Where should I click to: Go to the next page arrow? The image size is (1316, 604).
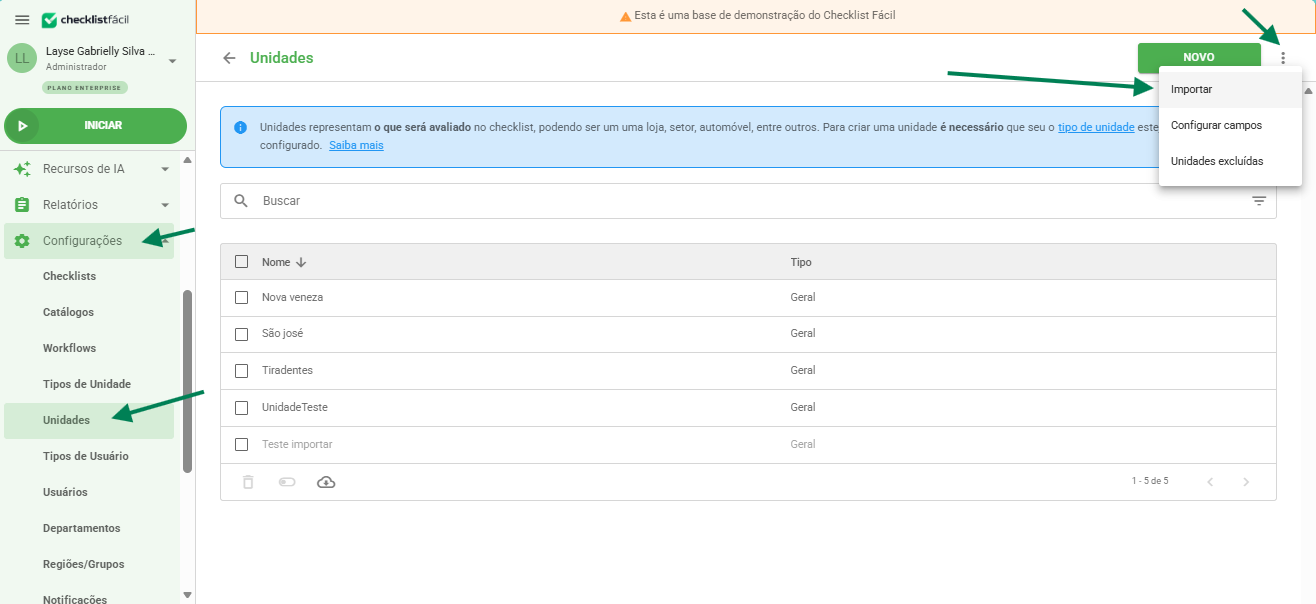(x=1246, y=482)
